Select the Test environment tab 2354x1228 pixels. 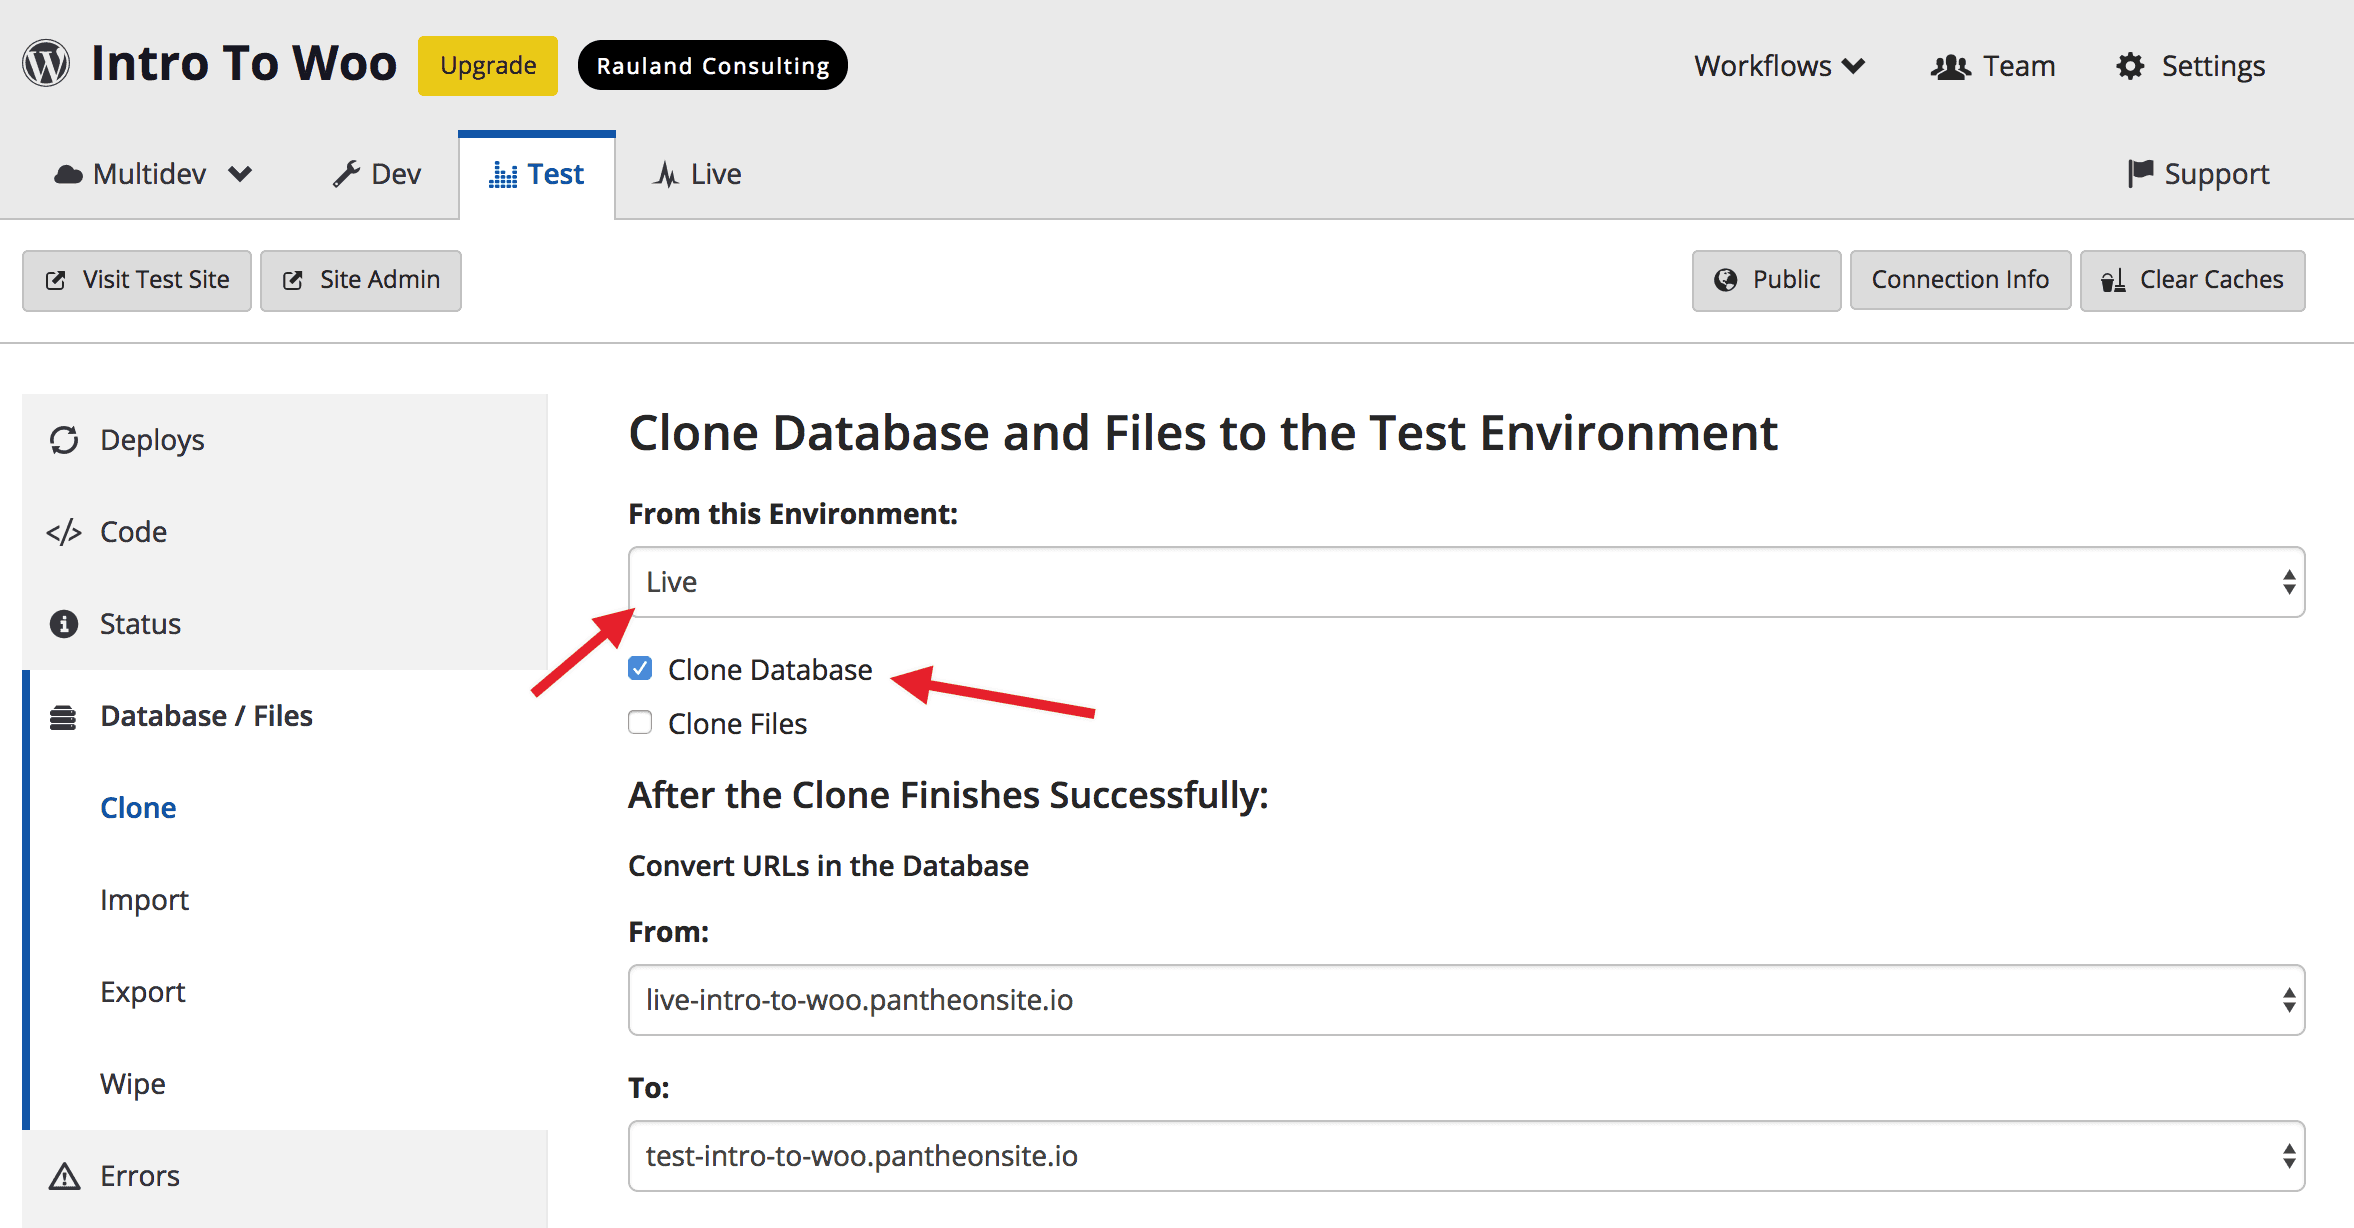[537, 175]
